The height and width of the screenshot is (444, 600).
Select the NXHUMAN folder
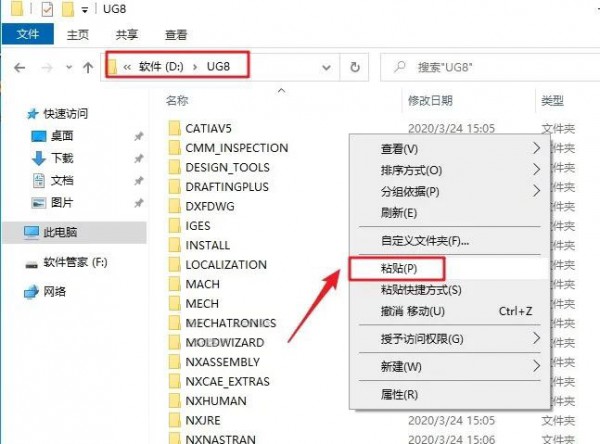coord(208,401)
